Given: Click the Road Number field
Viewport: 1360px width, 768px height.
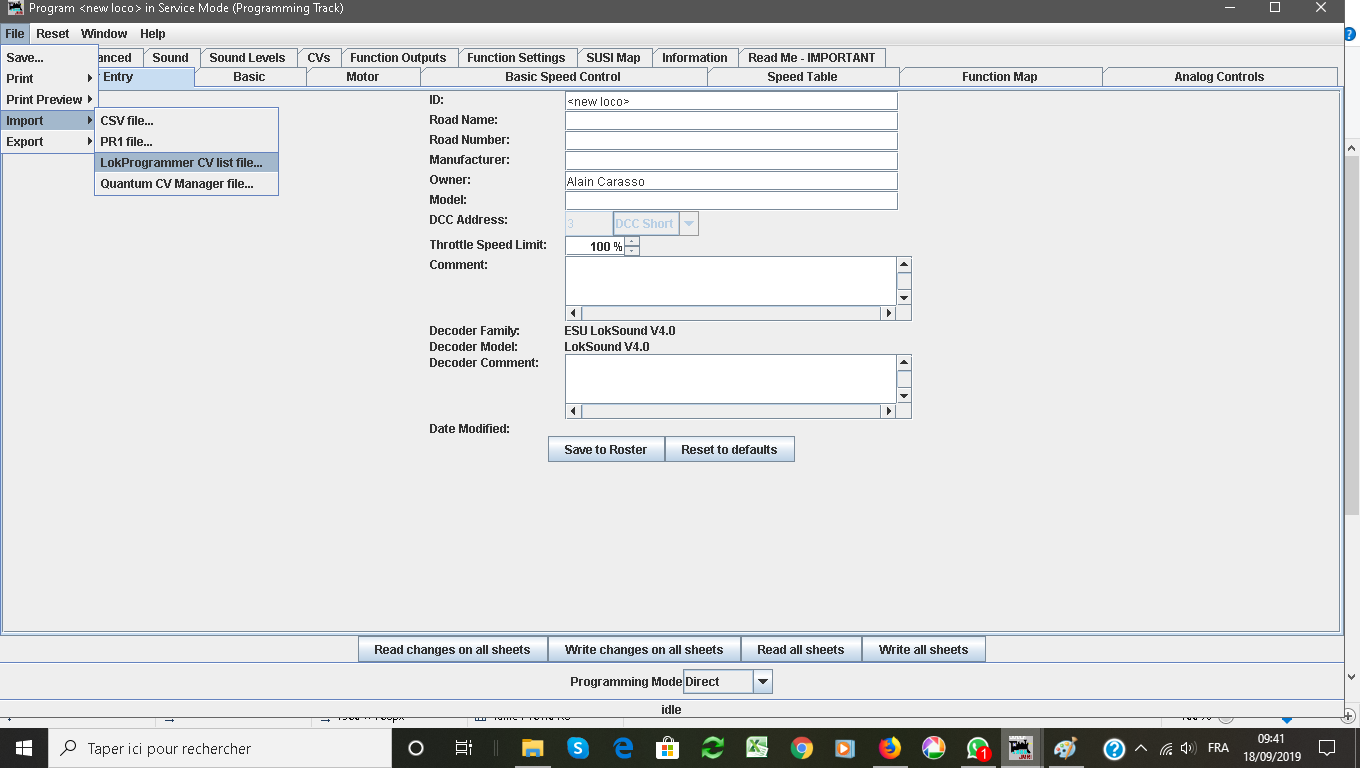Looking at the screenshot, I should click(731, 141).
